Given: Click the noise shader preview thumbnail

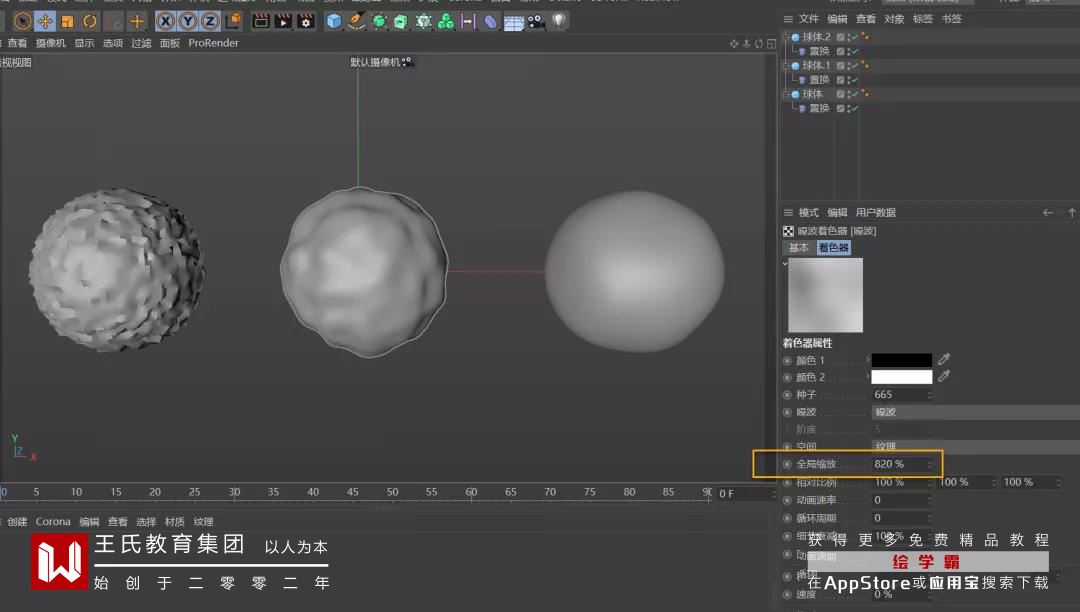Looking at the screenshot, I should (x=825, y=295).
